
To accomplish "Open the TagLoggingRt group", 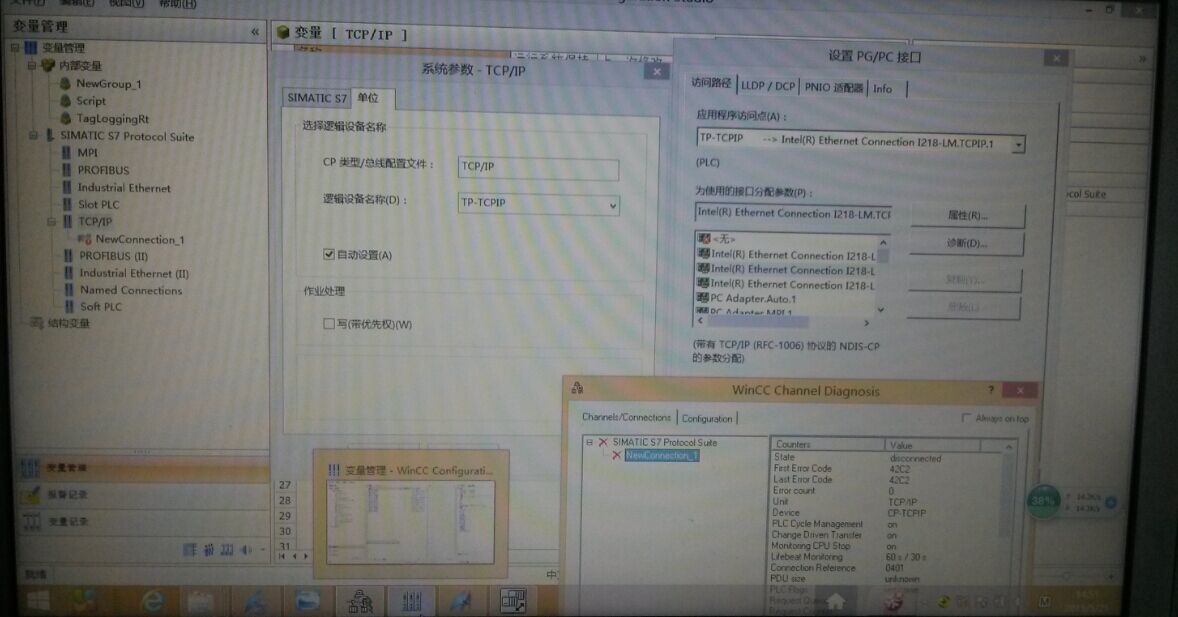I will coord(112,119).
